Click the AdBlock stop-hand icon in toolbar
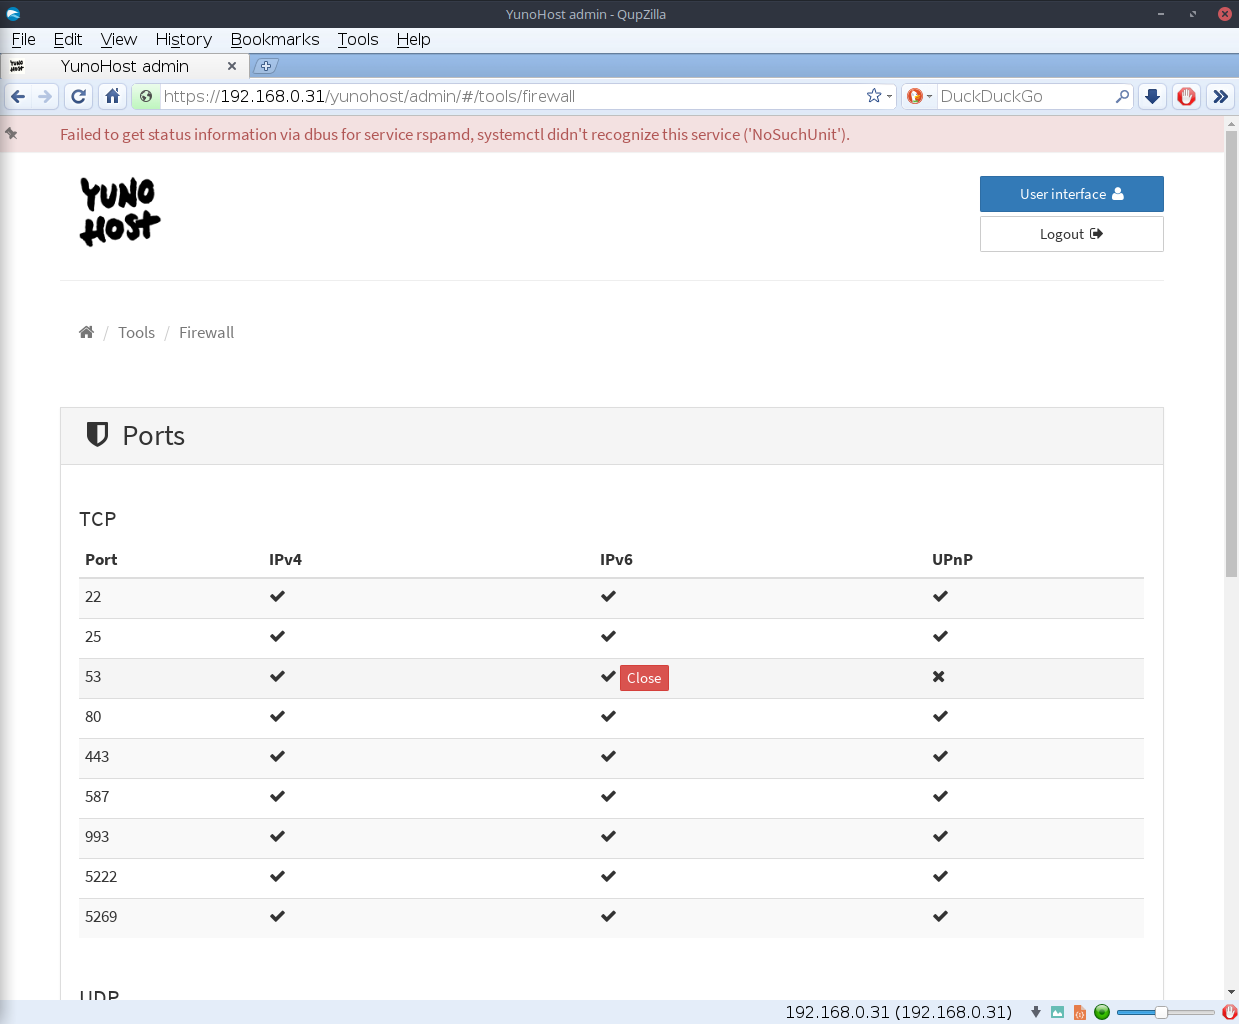 pyautogui.click(x=1186, y=96)
